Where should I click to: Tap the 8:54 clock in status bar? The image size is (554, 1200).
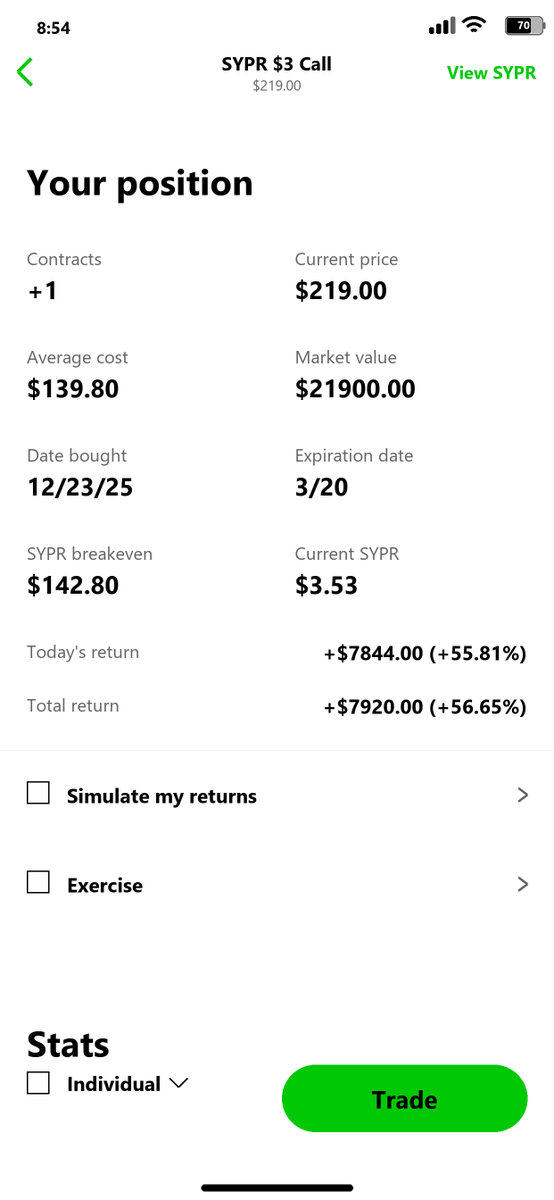pos(53,28)
